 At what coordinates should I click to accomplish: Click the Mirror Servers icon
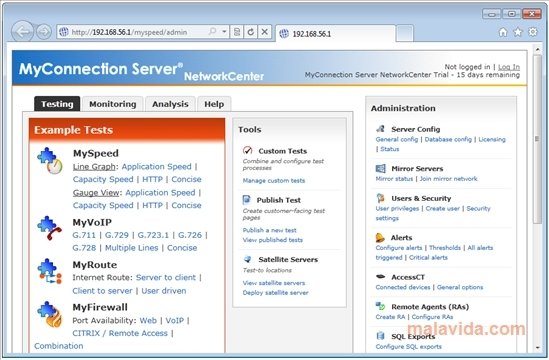click(380, 168)
